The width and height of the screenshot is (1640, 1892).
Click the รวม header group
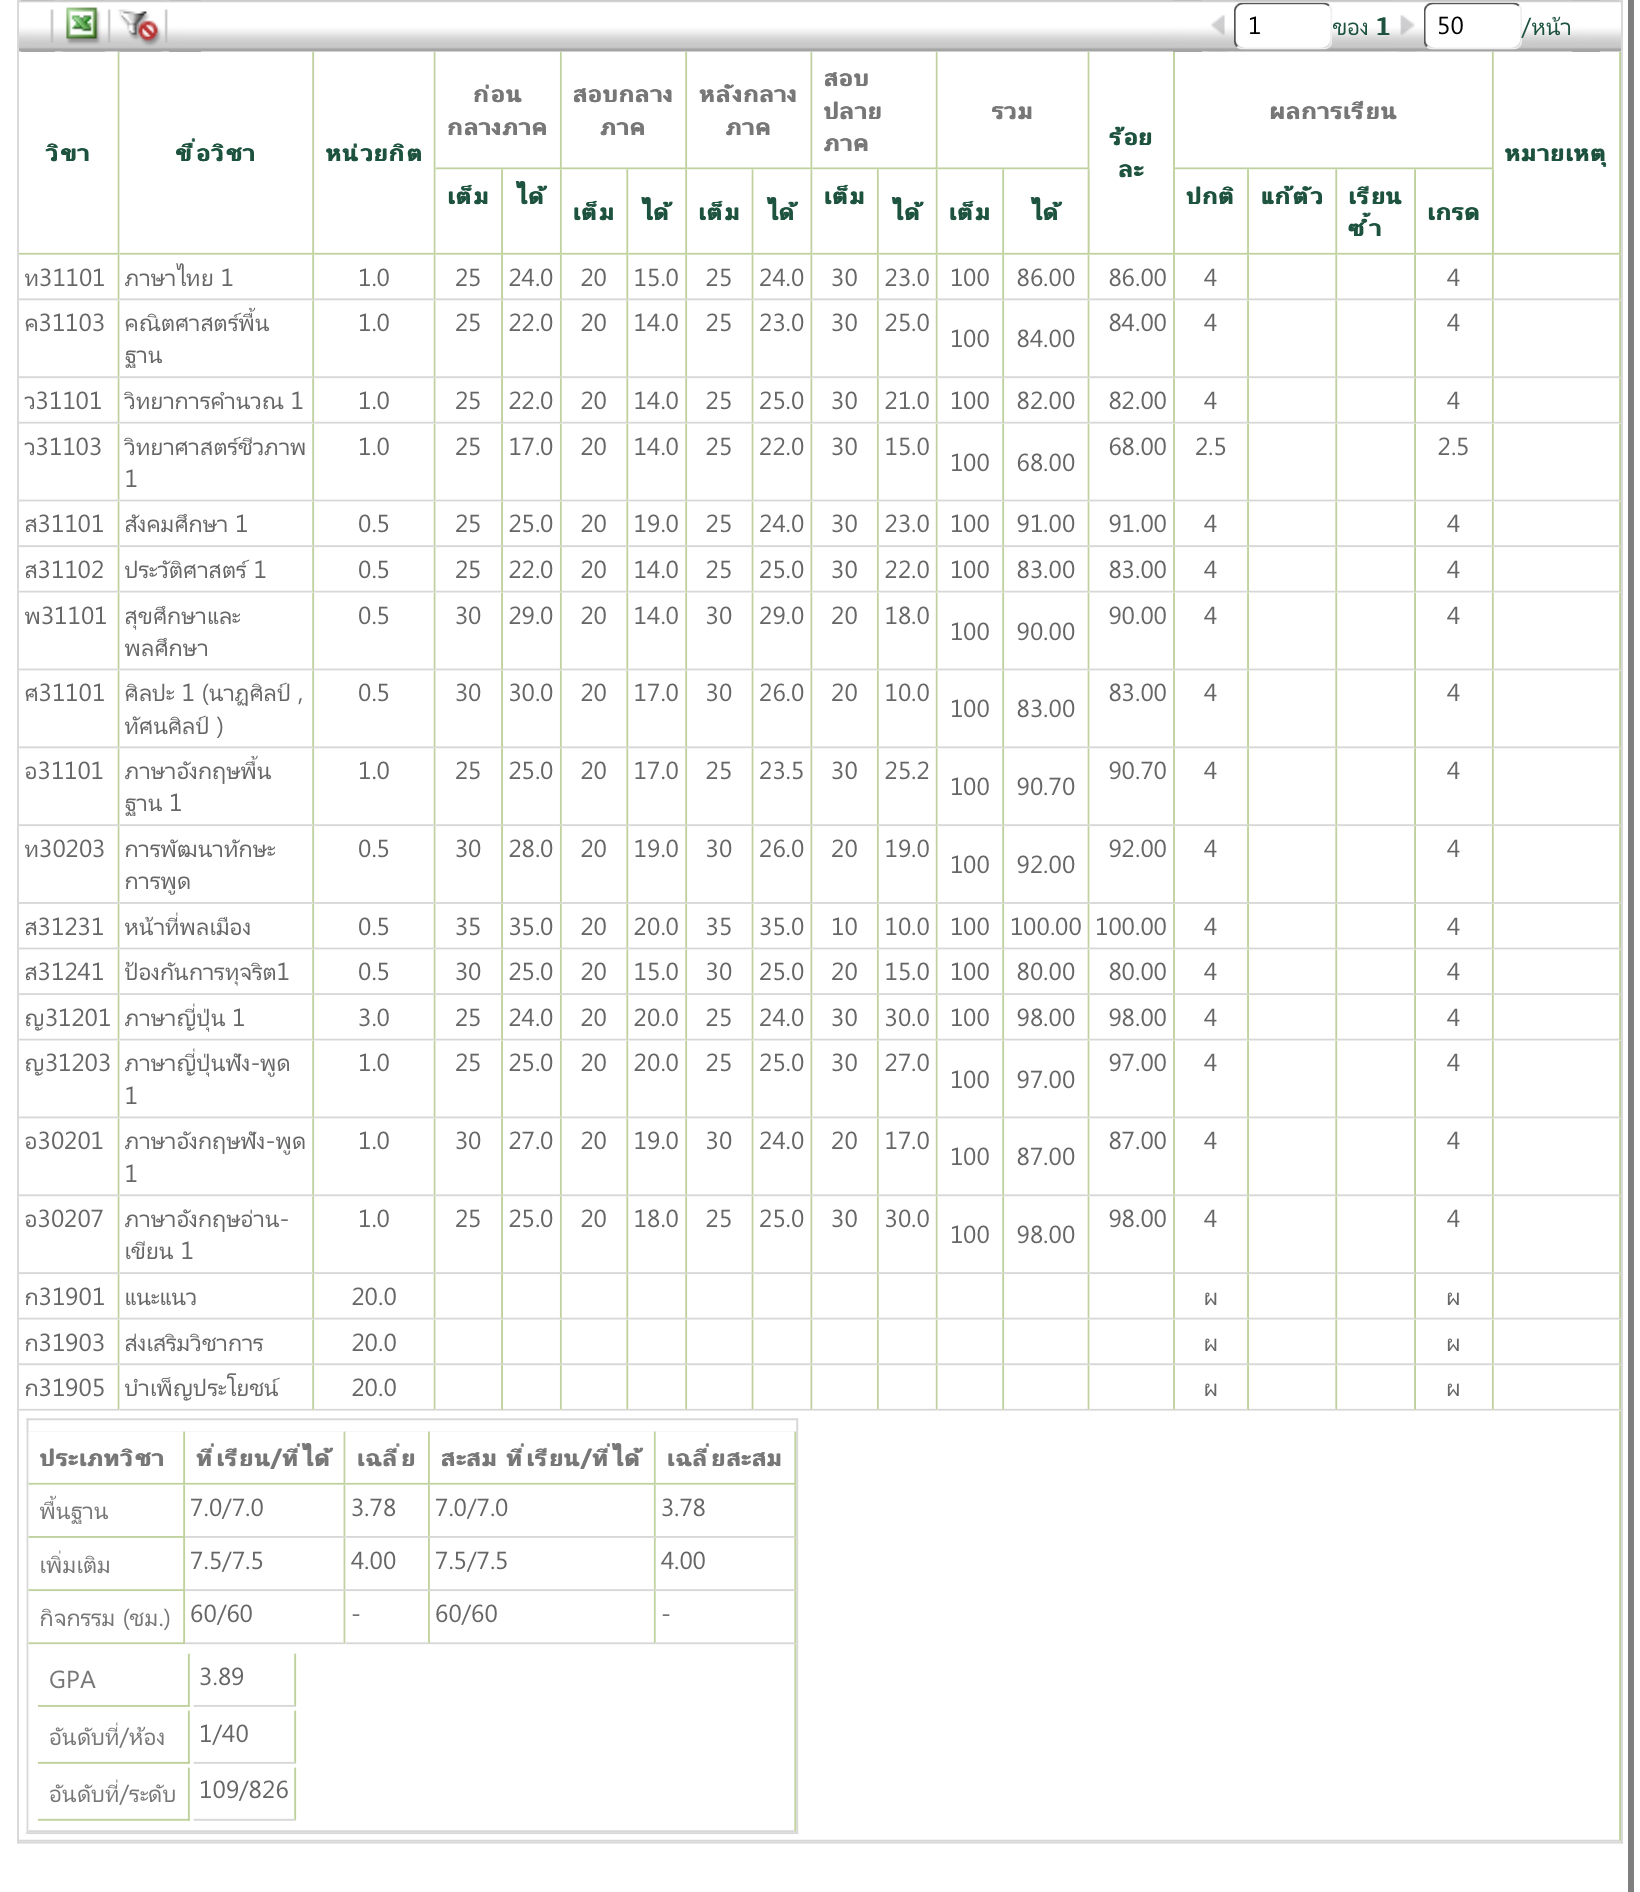[1012, 111]
